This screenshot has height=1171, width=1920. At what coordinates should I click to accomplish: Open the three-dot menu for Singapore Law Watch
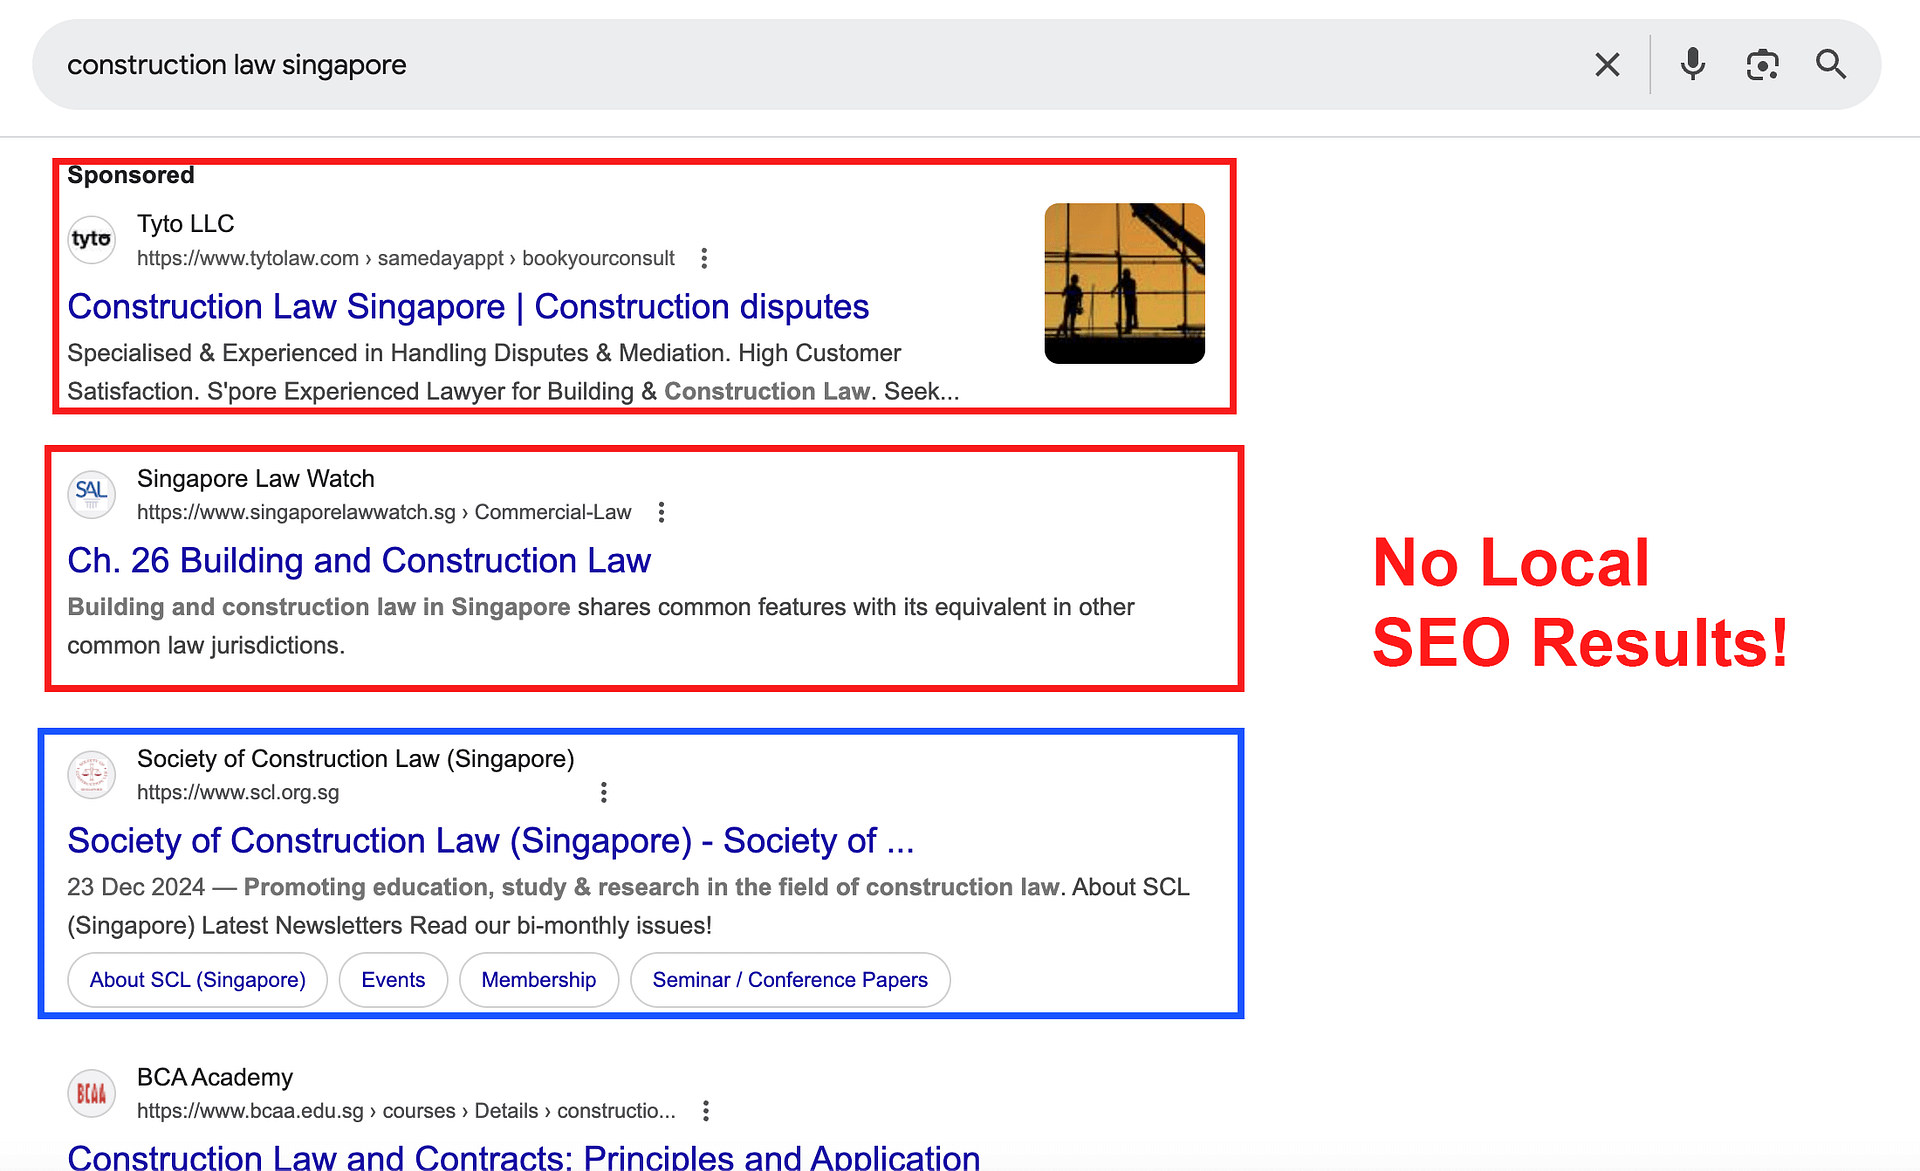pos(661,512)
